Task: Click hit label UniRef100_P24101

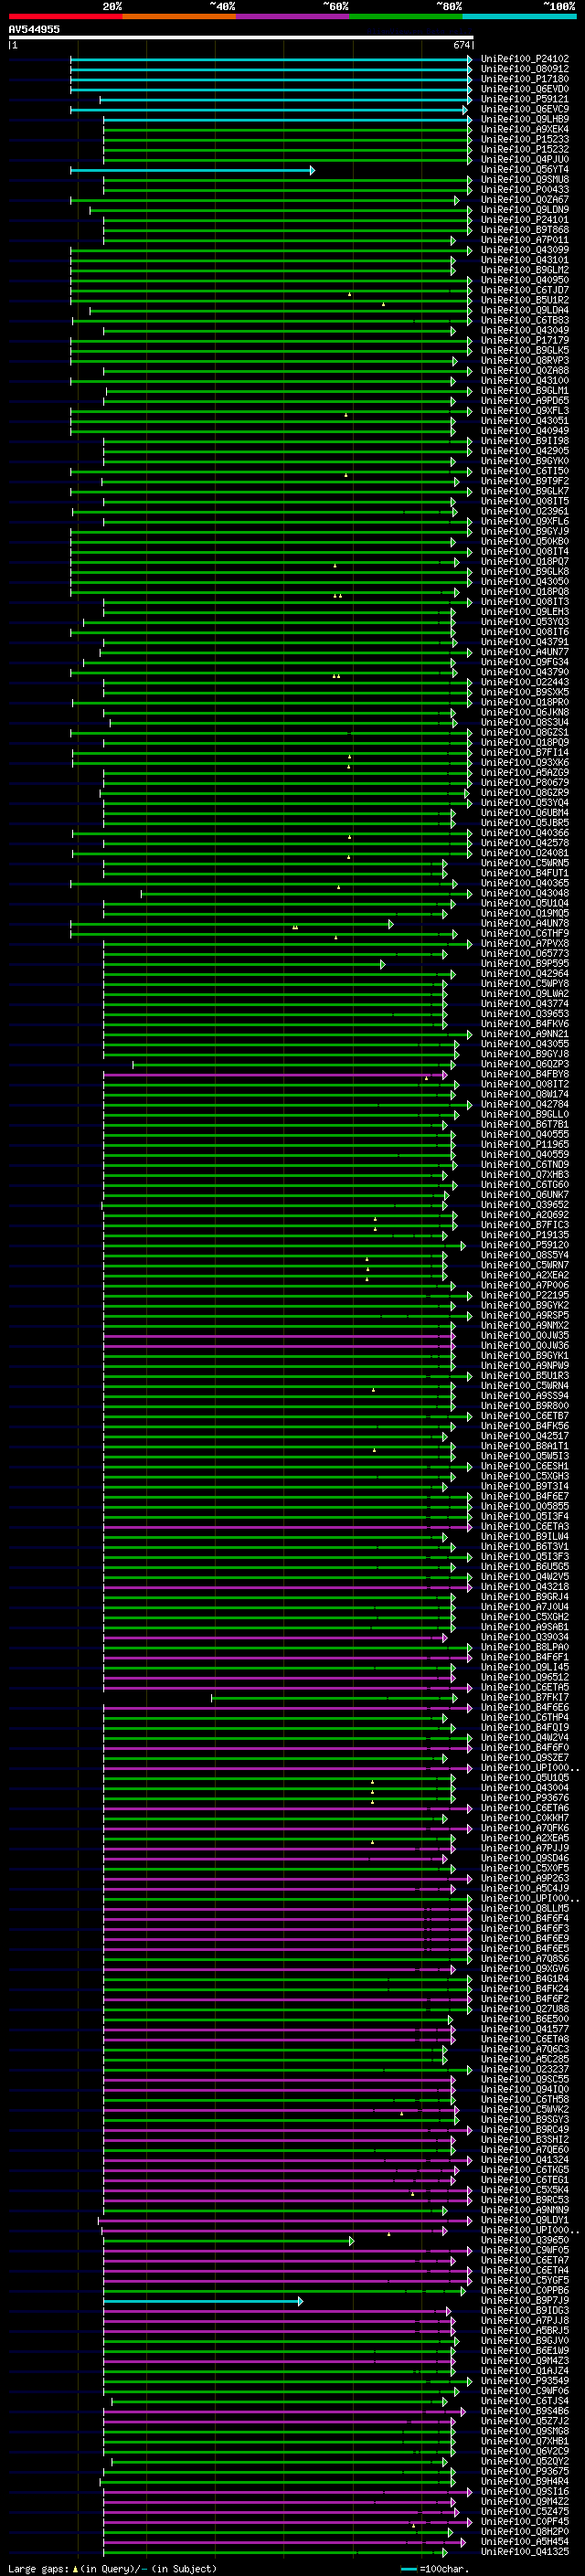Action: coord(524,220)
